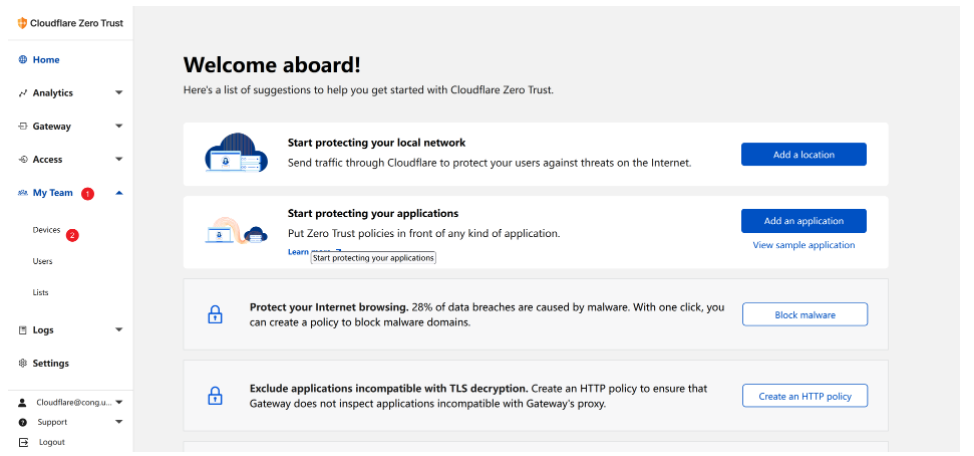Expand the Analytics menu arrow
This screenshot has width=974, height=456.
point(119,93)
